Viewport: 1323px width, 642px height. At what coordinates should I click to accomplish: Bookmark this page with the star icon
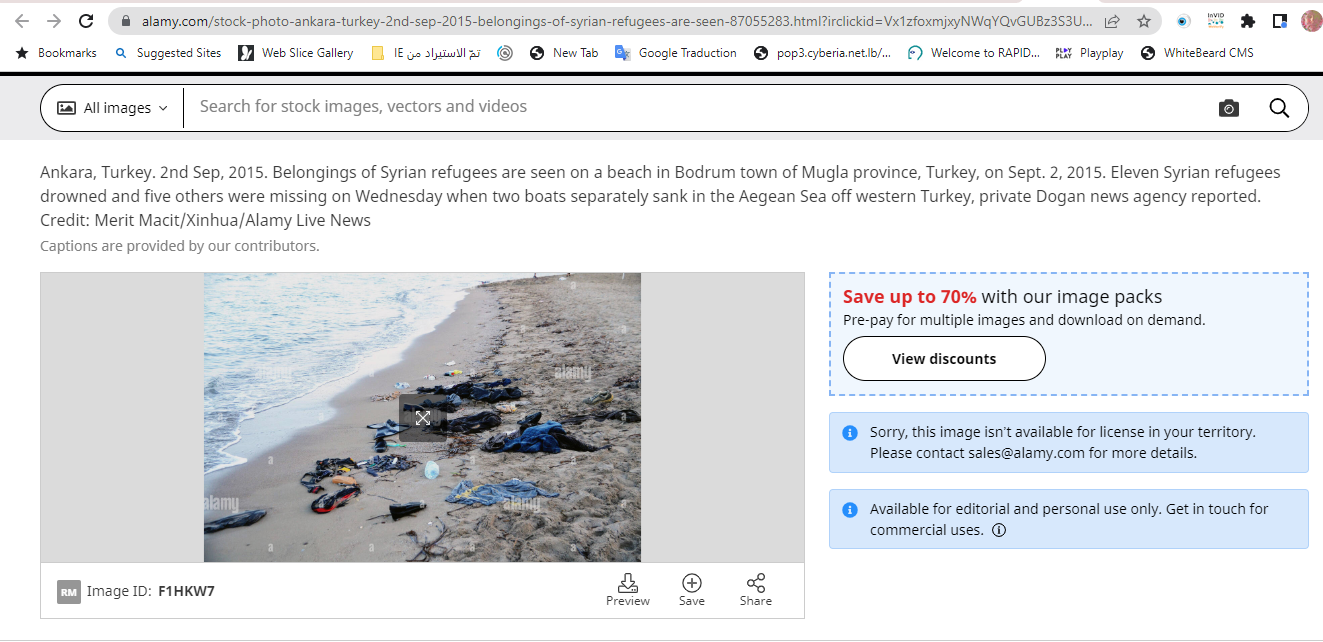tap(1144, 21)
